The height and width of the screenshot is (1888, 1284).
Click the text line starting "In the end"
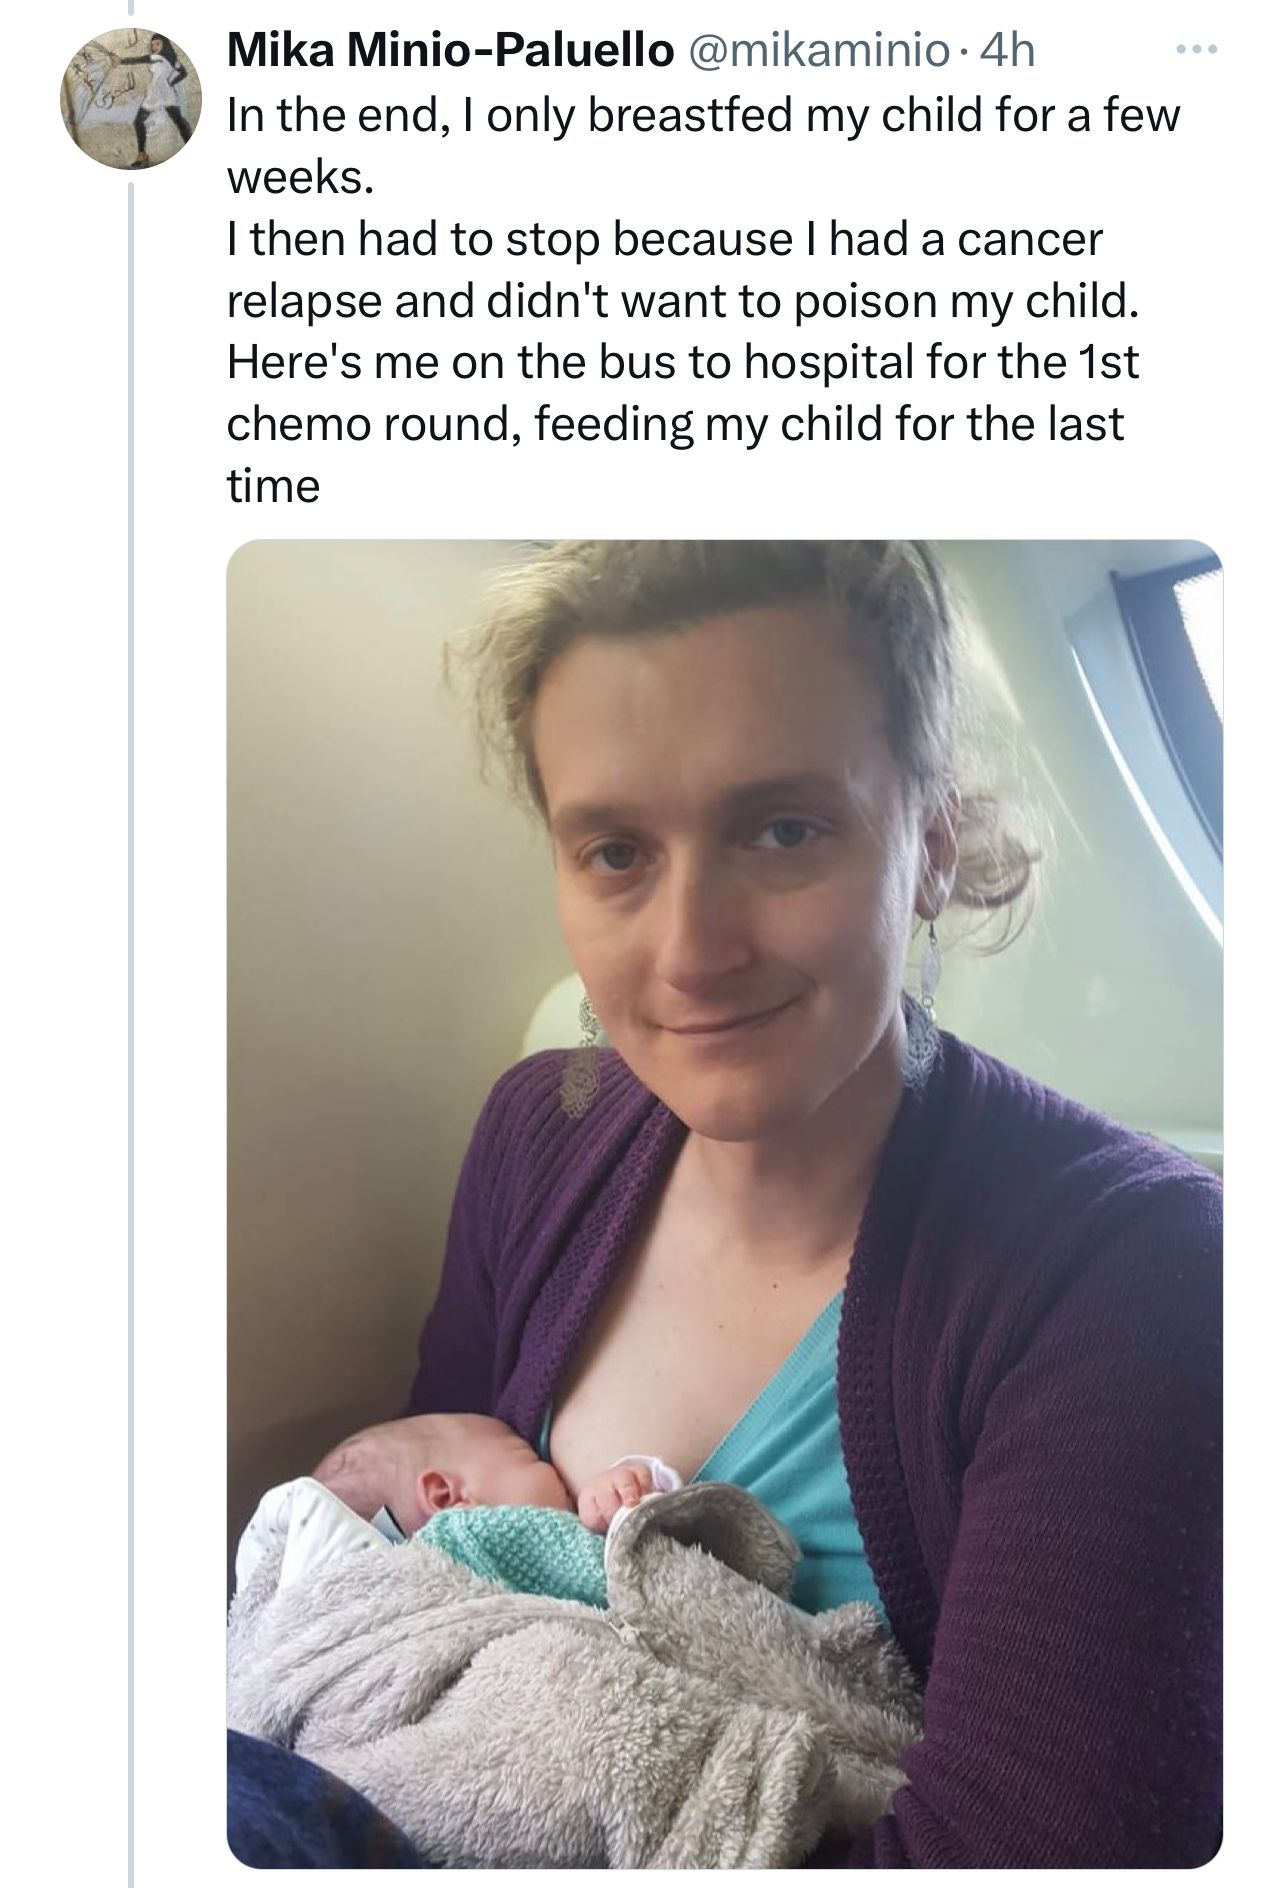pos(704,116)
